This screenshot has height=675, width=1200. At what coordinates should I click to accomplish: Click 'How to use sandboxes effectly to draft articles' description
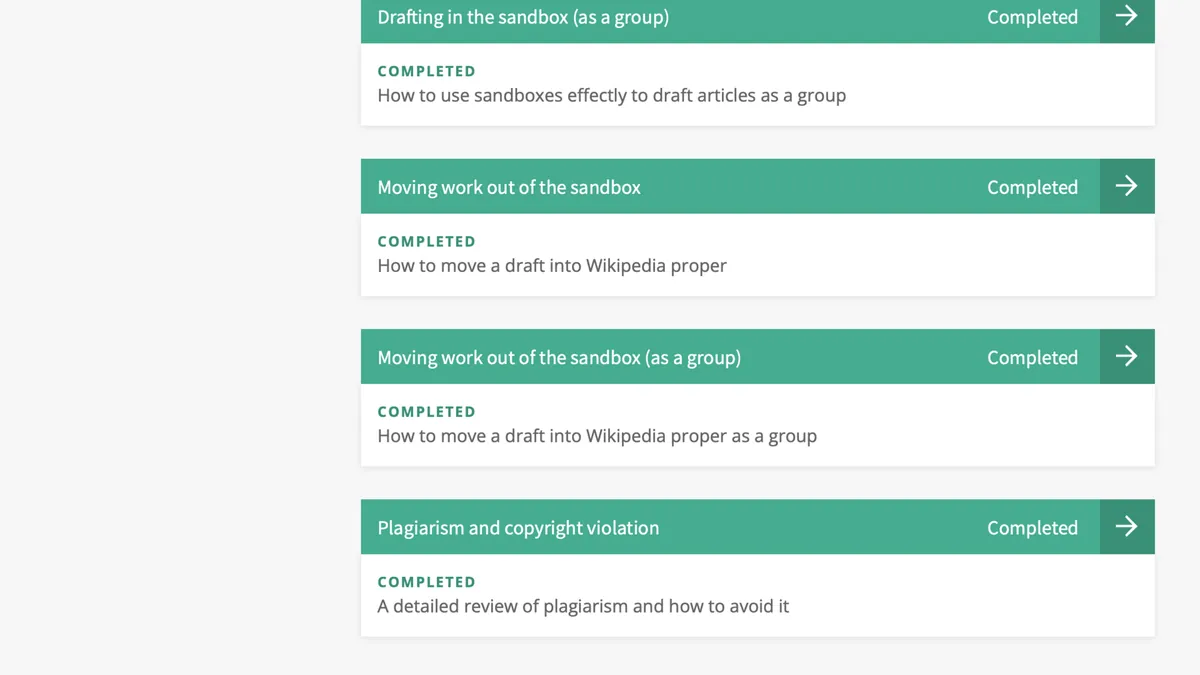612,96
